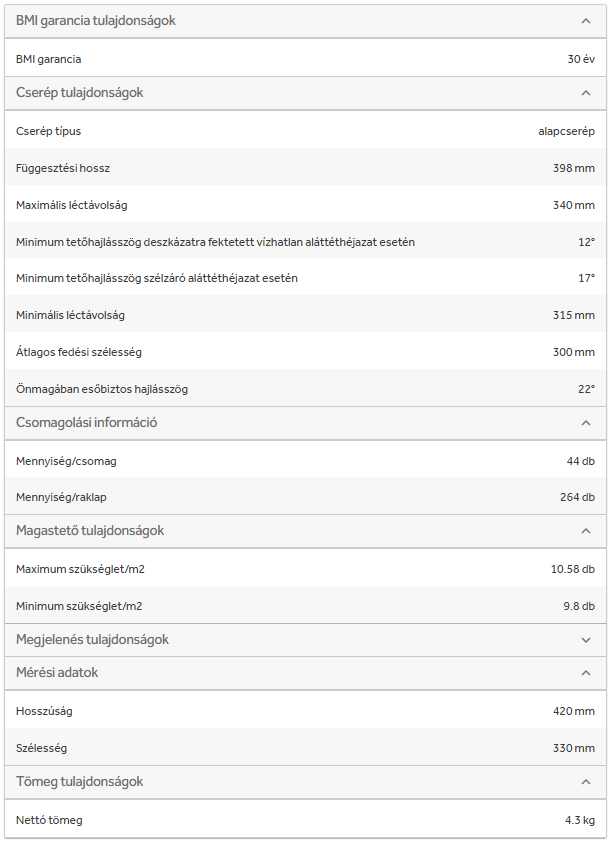
Task: Click the chevron icon on Tömeg tulajdonságok header
Action: click(586, 782)
